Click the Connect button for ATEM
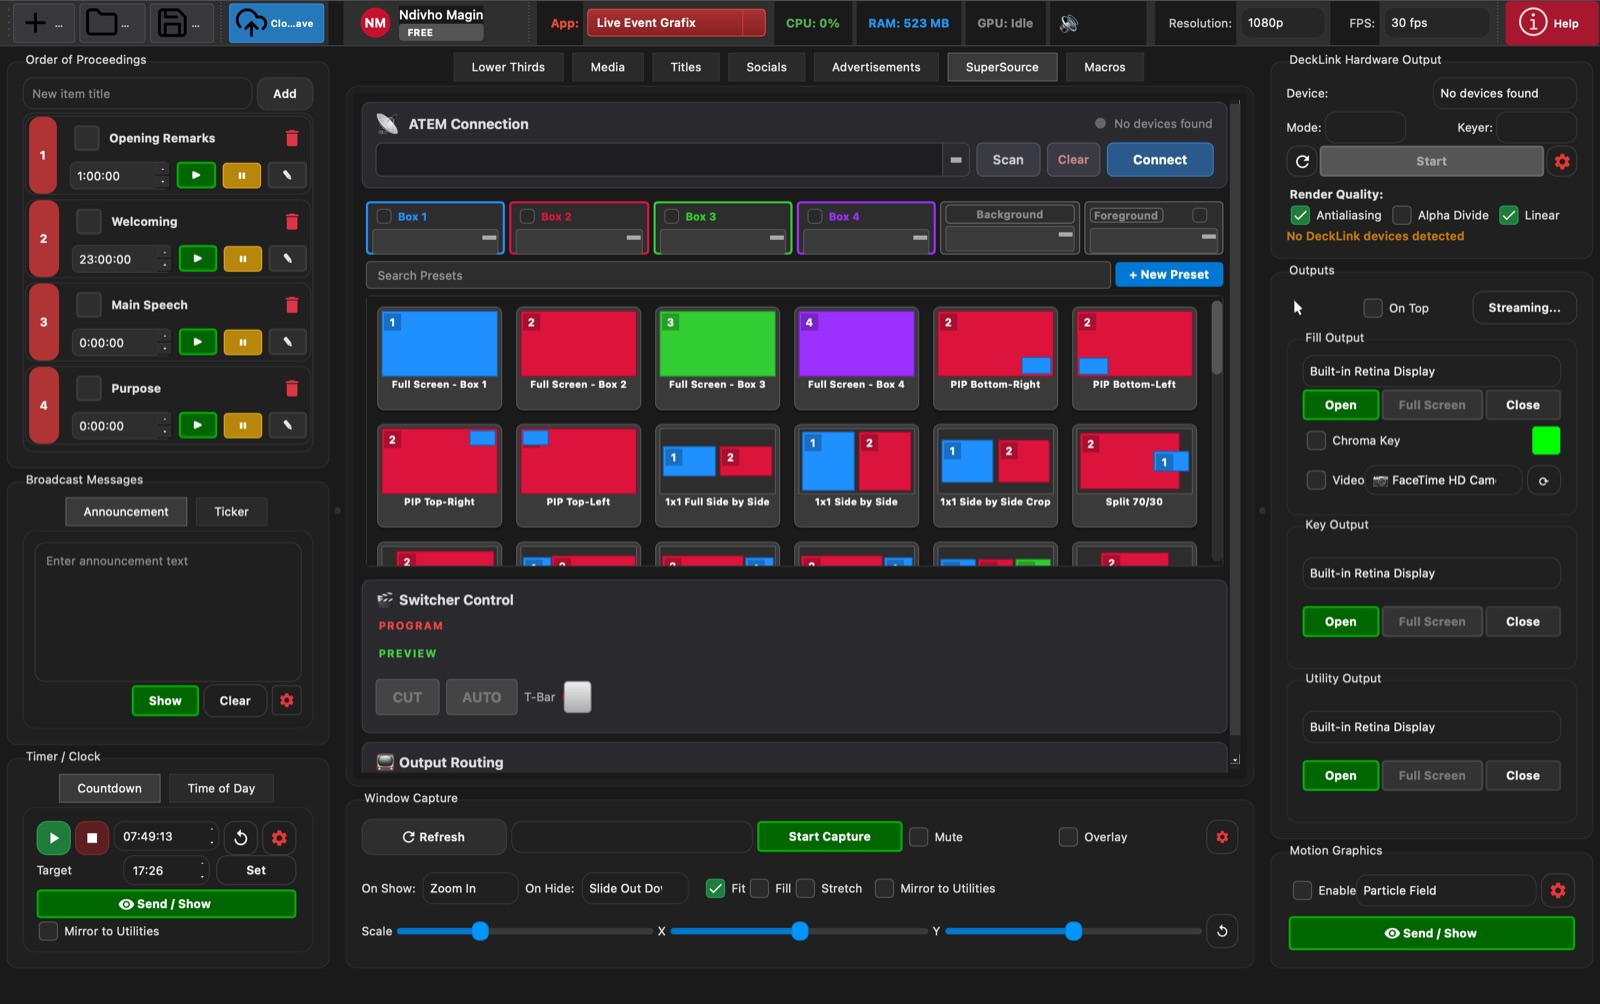Image resolution: width=1600 pixels, height=1004 pixels. tap(1160, 160)
